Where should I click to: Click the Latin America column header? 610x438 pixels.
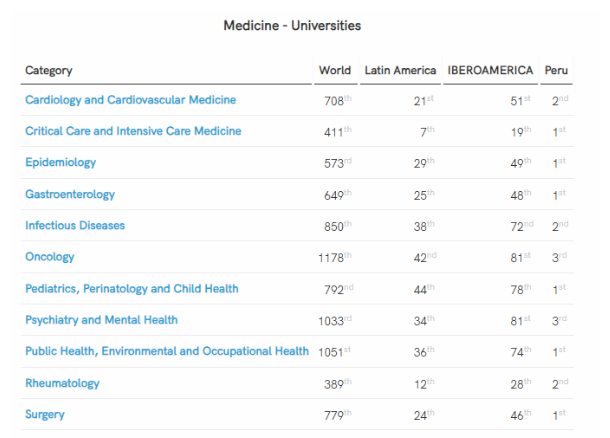(400, 70)
